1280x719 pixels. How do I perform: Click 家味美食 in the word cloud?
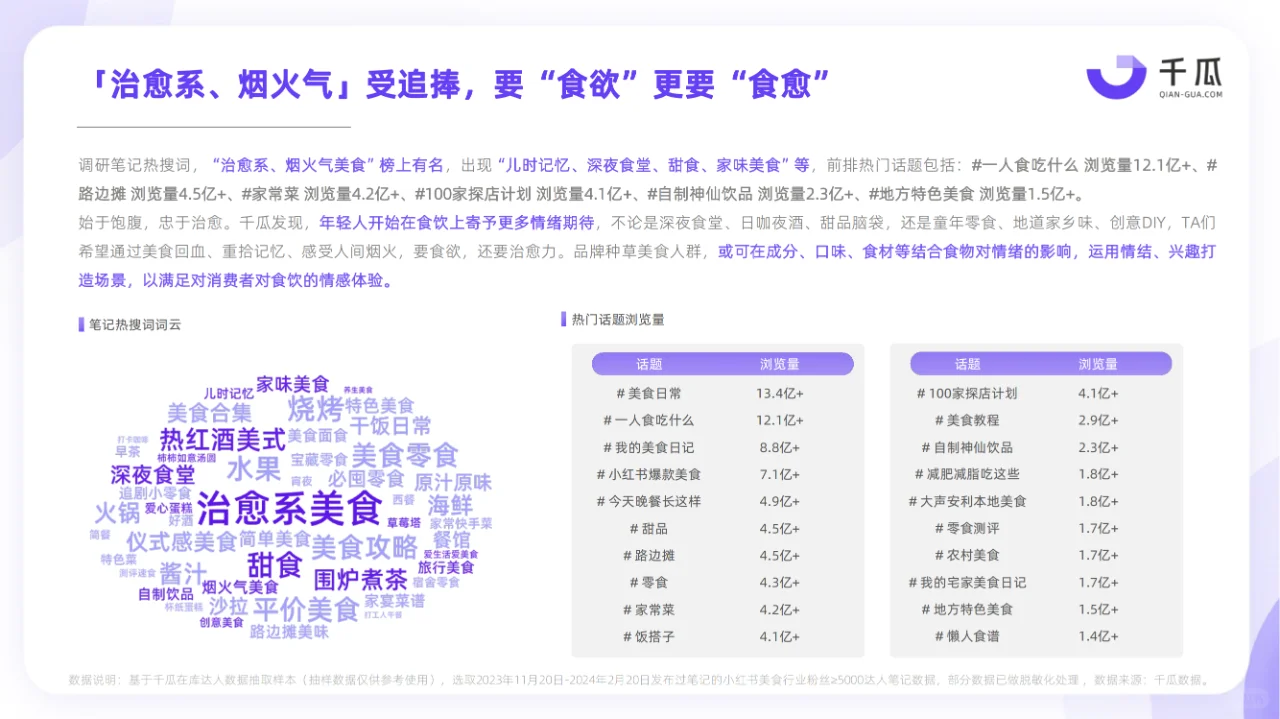(x=292, y=384)
